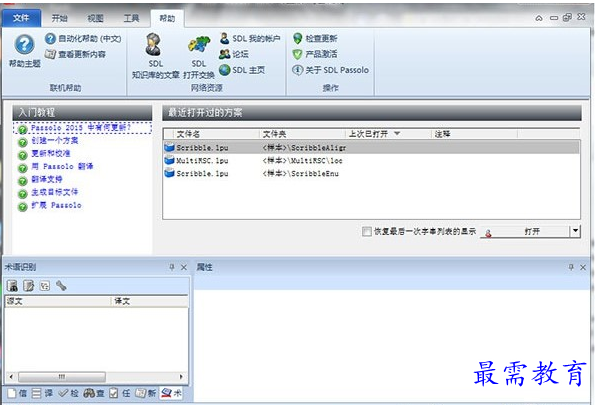Click the 自动化帮助 (中文) help icon
This screenshot has width=595, height=405.
tap(50, 38)
